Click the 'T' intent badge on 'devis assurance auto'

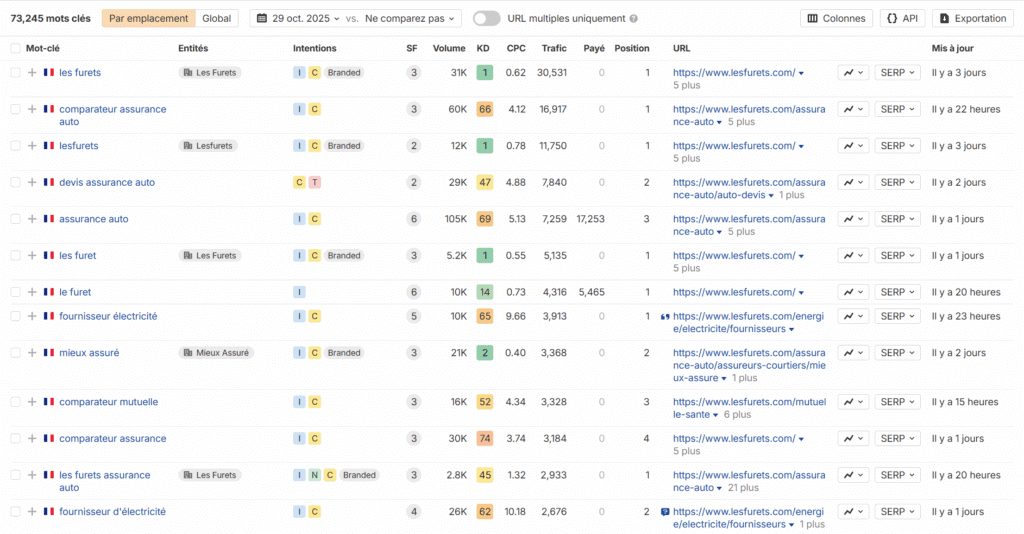(x=315, y=182)
